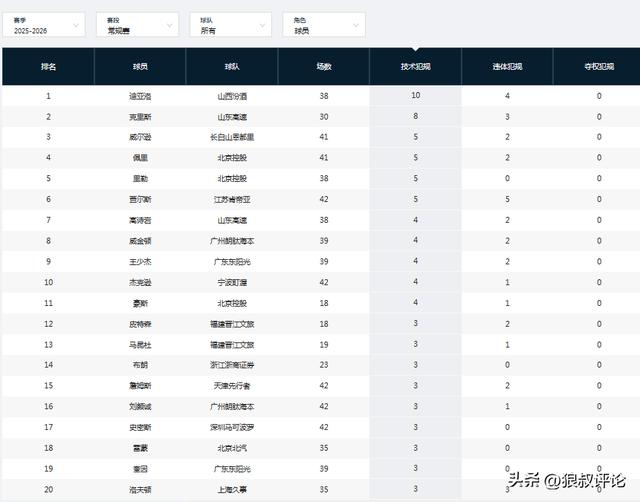Click team 广东东阳光 in 王少杰 row
Screen dimensions: 640x502
pos(232,262)
